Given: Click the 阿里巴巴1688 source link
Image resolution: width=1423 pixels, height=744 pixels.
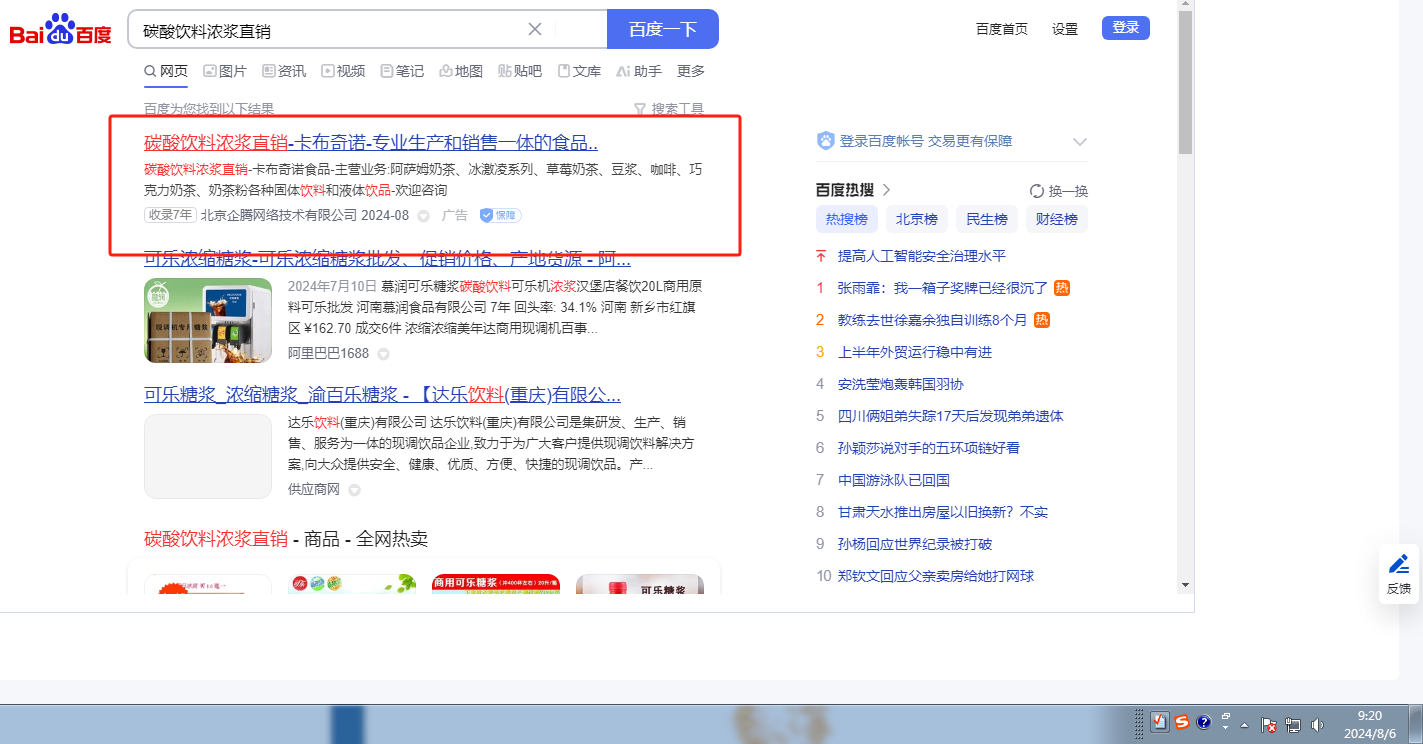Looking at the screenshot, I should point(328,353).
